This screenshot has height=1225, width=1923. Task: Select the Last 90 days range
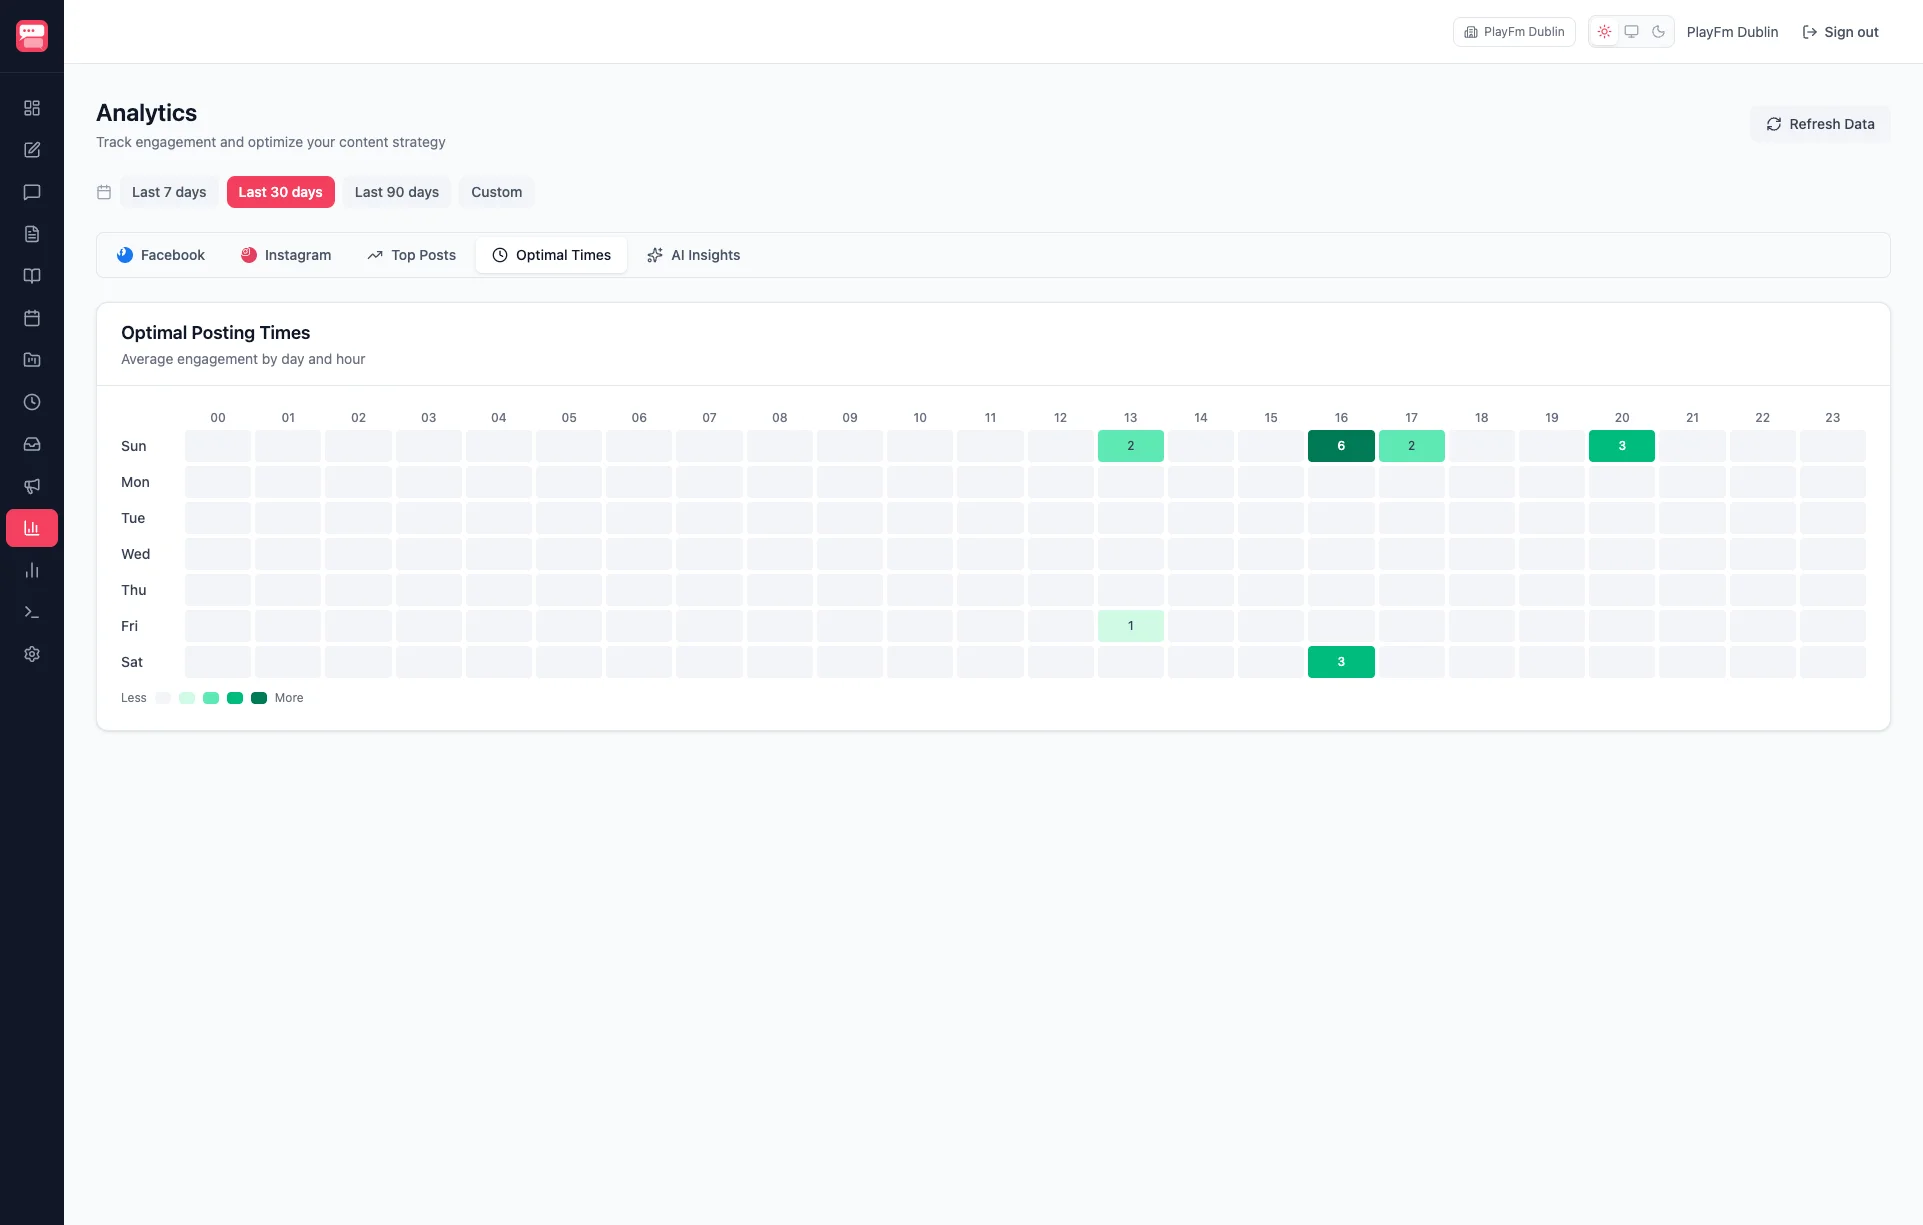click(396, 192)
